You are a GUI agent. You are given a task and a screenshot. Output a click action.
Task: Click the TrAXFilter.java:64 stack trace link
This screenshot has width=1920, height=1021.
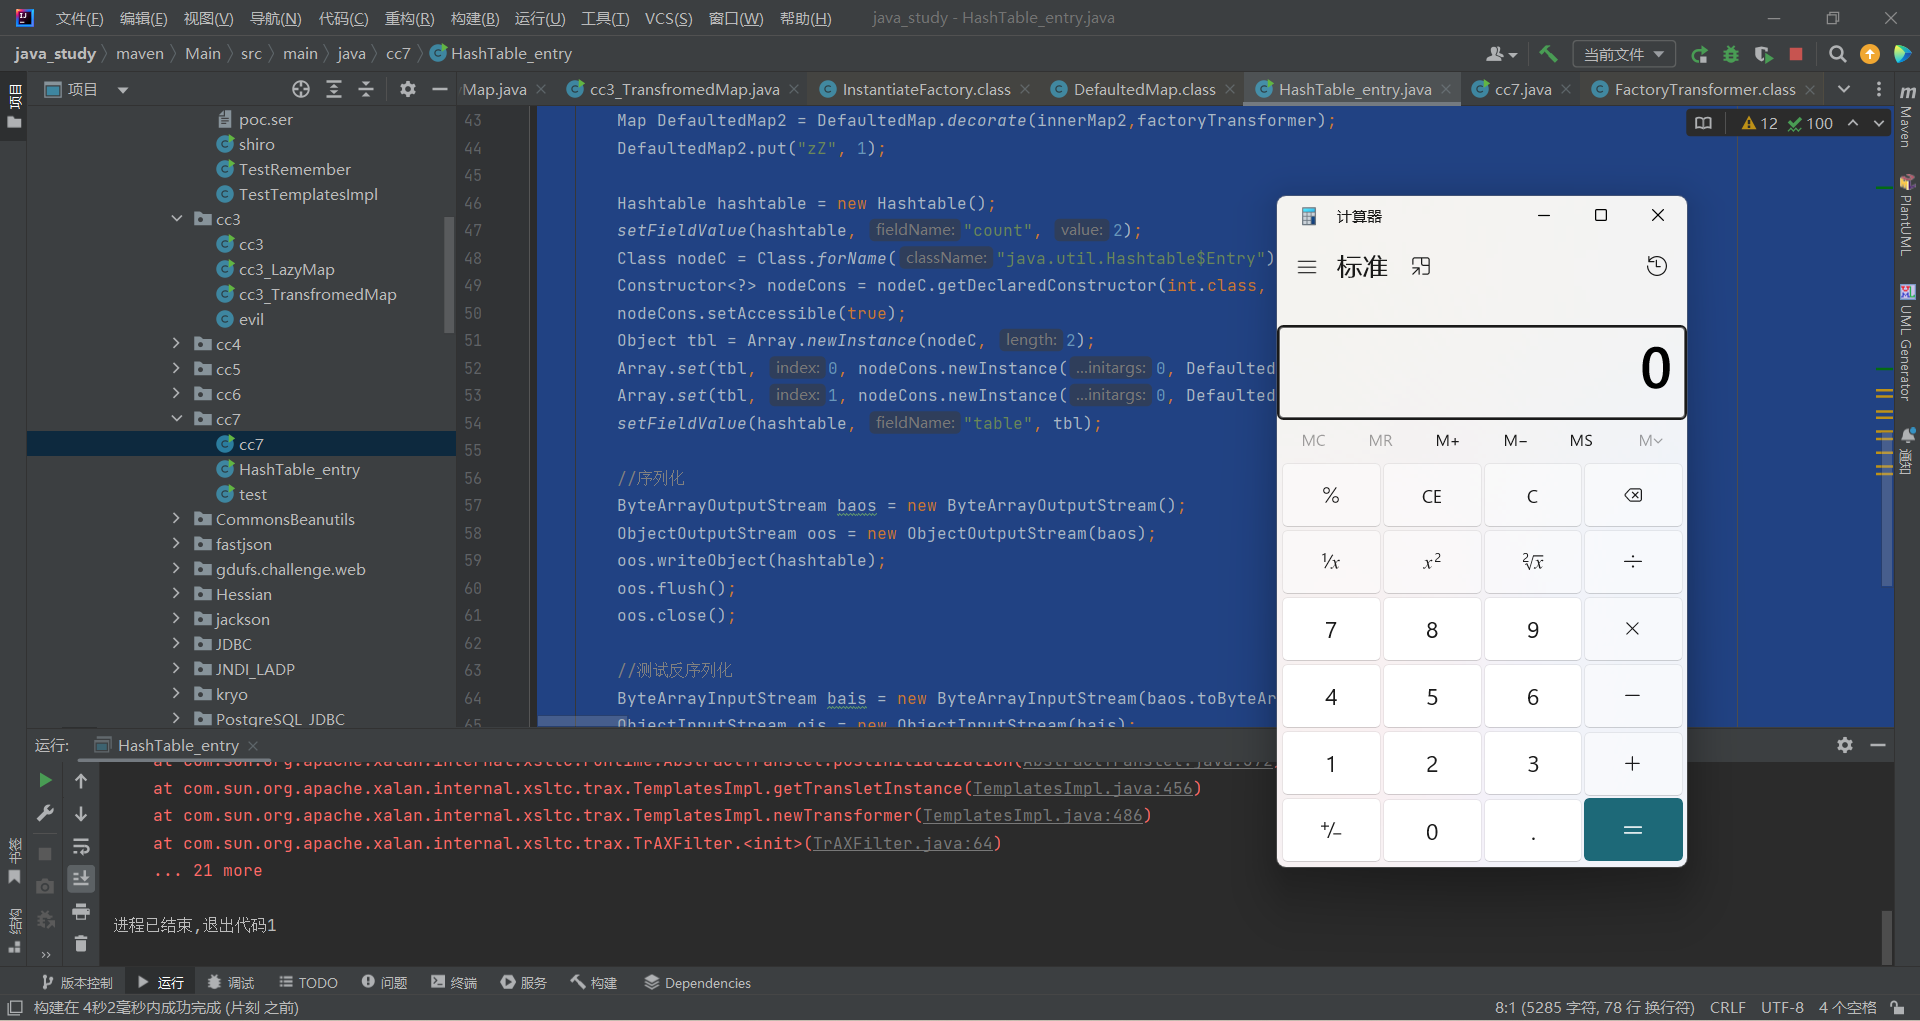click(902, 843)
